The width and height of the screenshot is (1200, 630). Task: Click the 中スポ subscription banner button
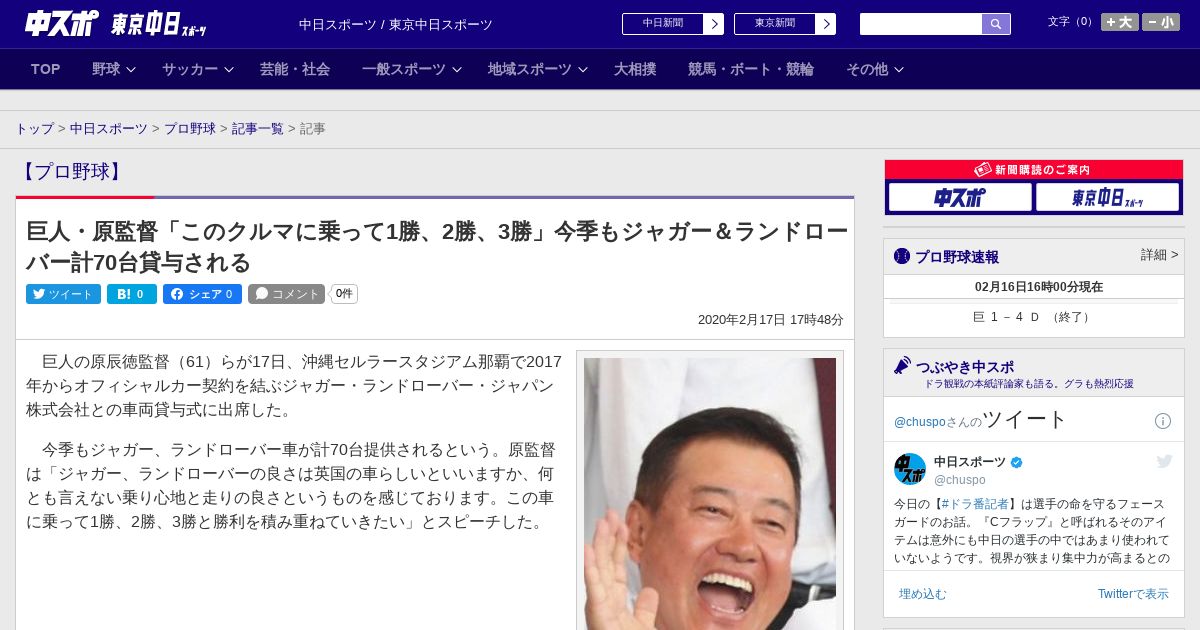[x=960, y=197]
